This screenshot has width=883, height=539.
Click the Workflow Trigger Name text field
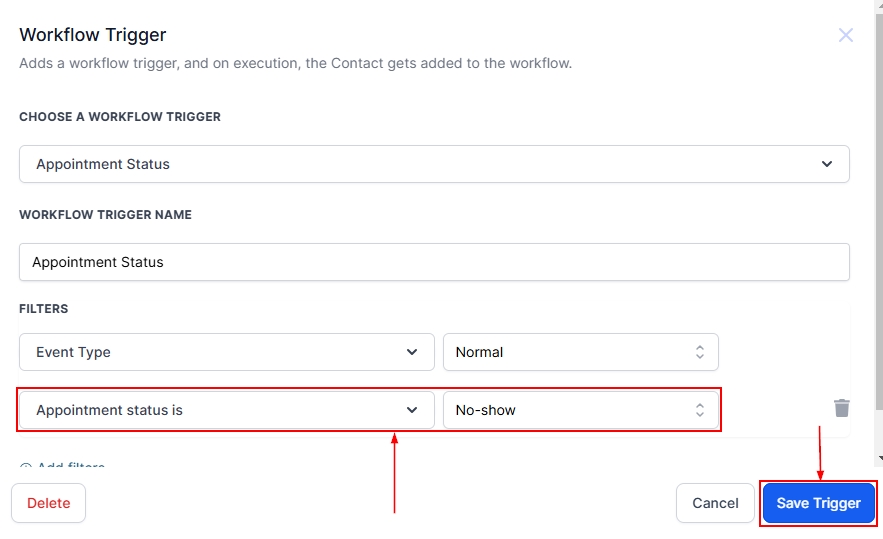pos(434,262)
